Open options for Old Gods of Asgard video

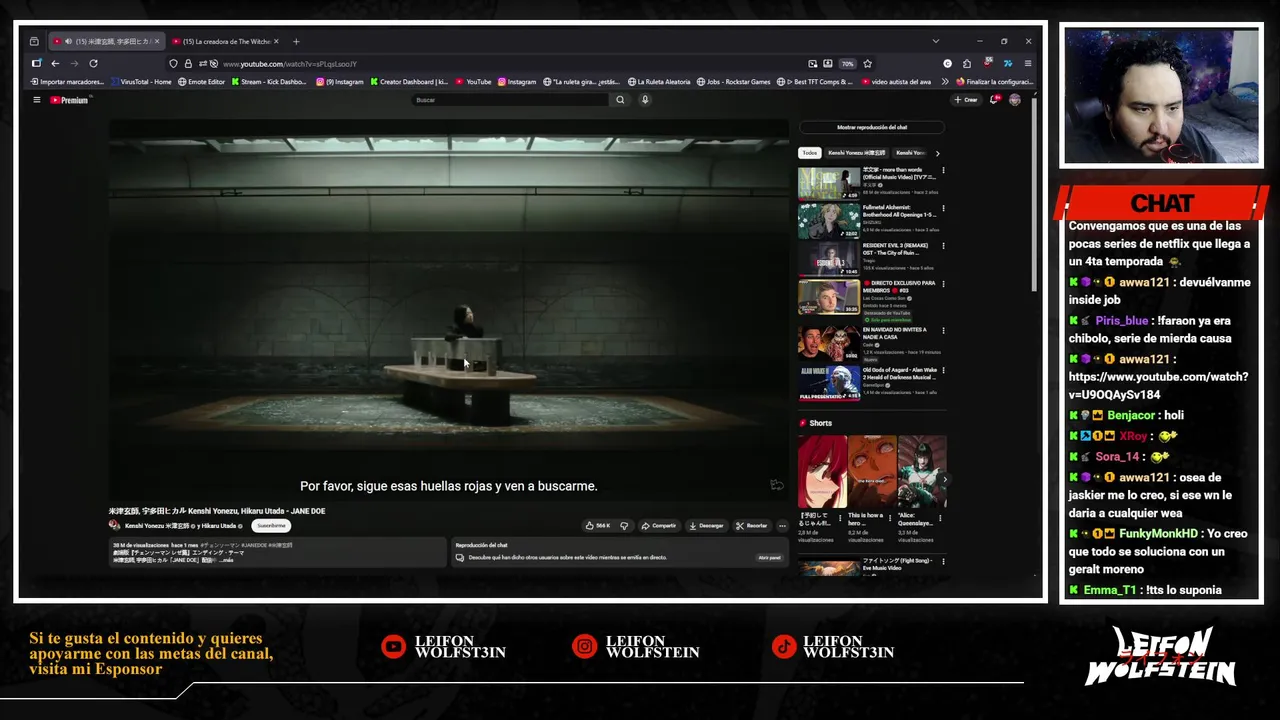[x=943, y=370]
